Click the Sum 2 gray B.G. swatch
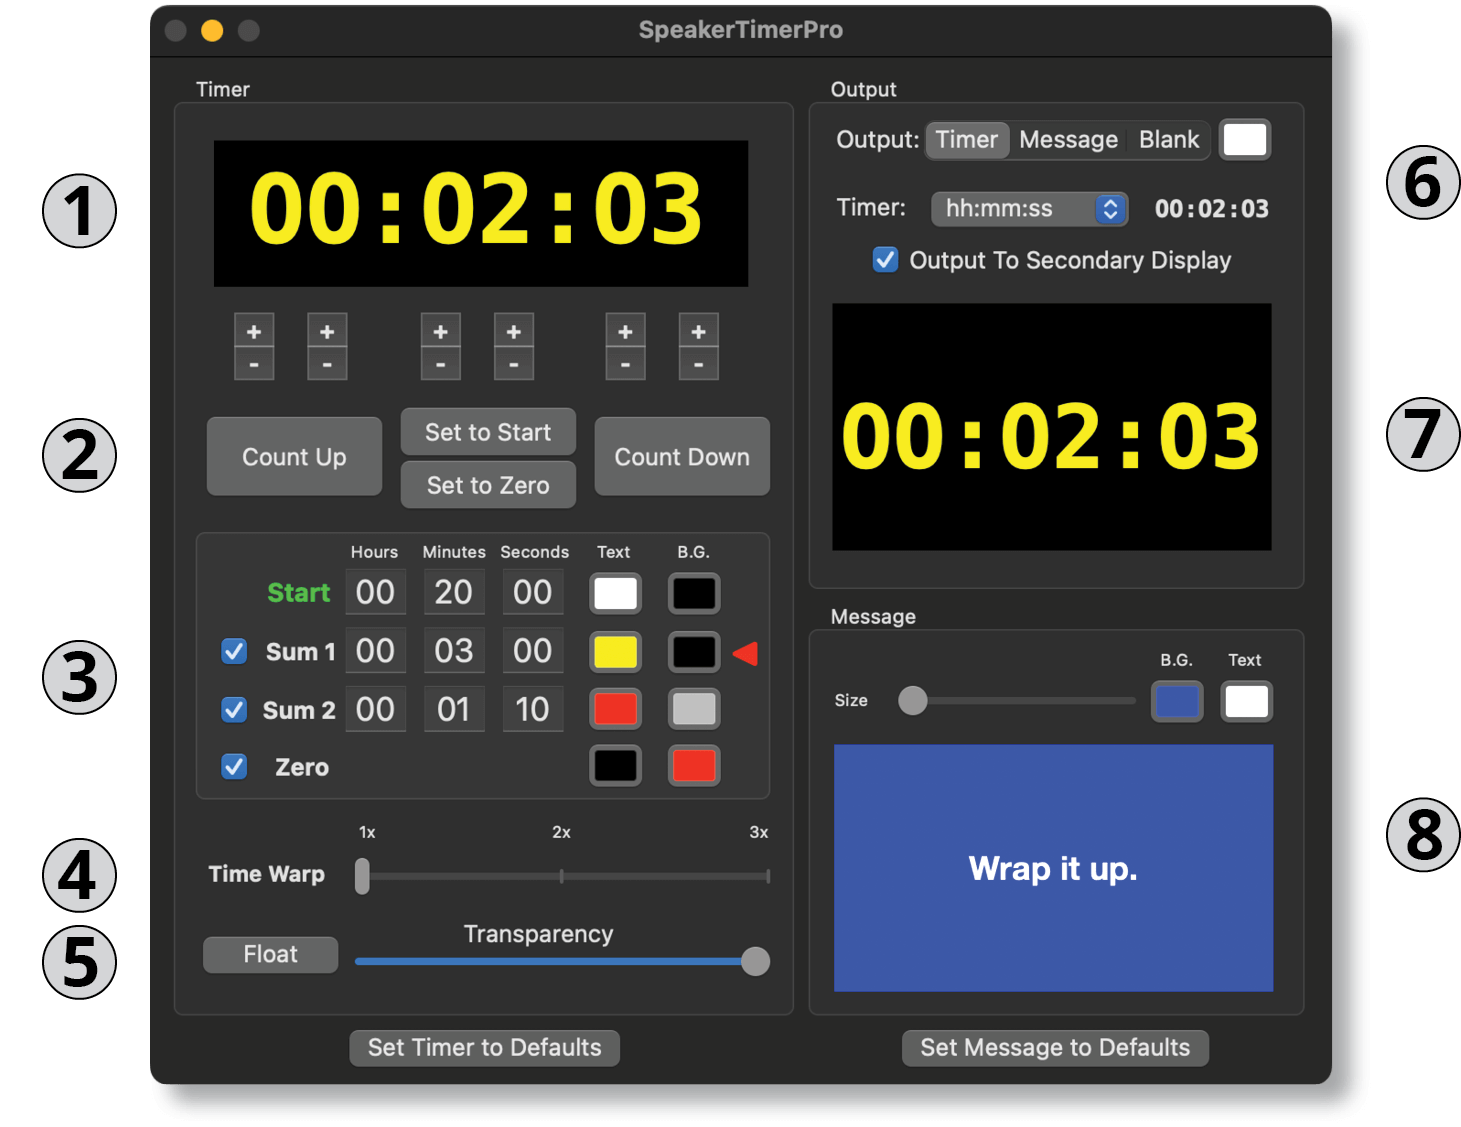The height and width of the screenshot is (1127, 1461). (694, 709)
